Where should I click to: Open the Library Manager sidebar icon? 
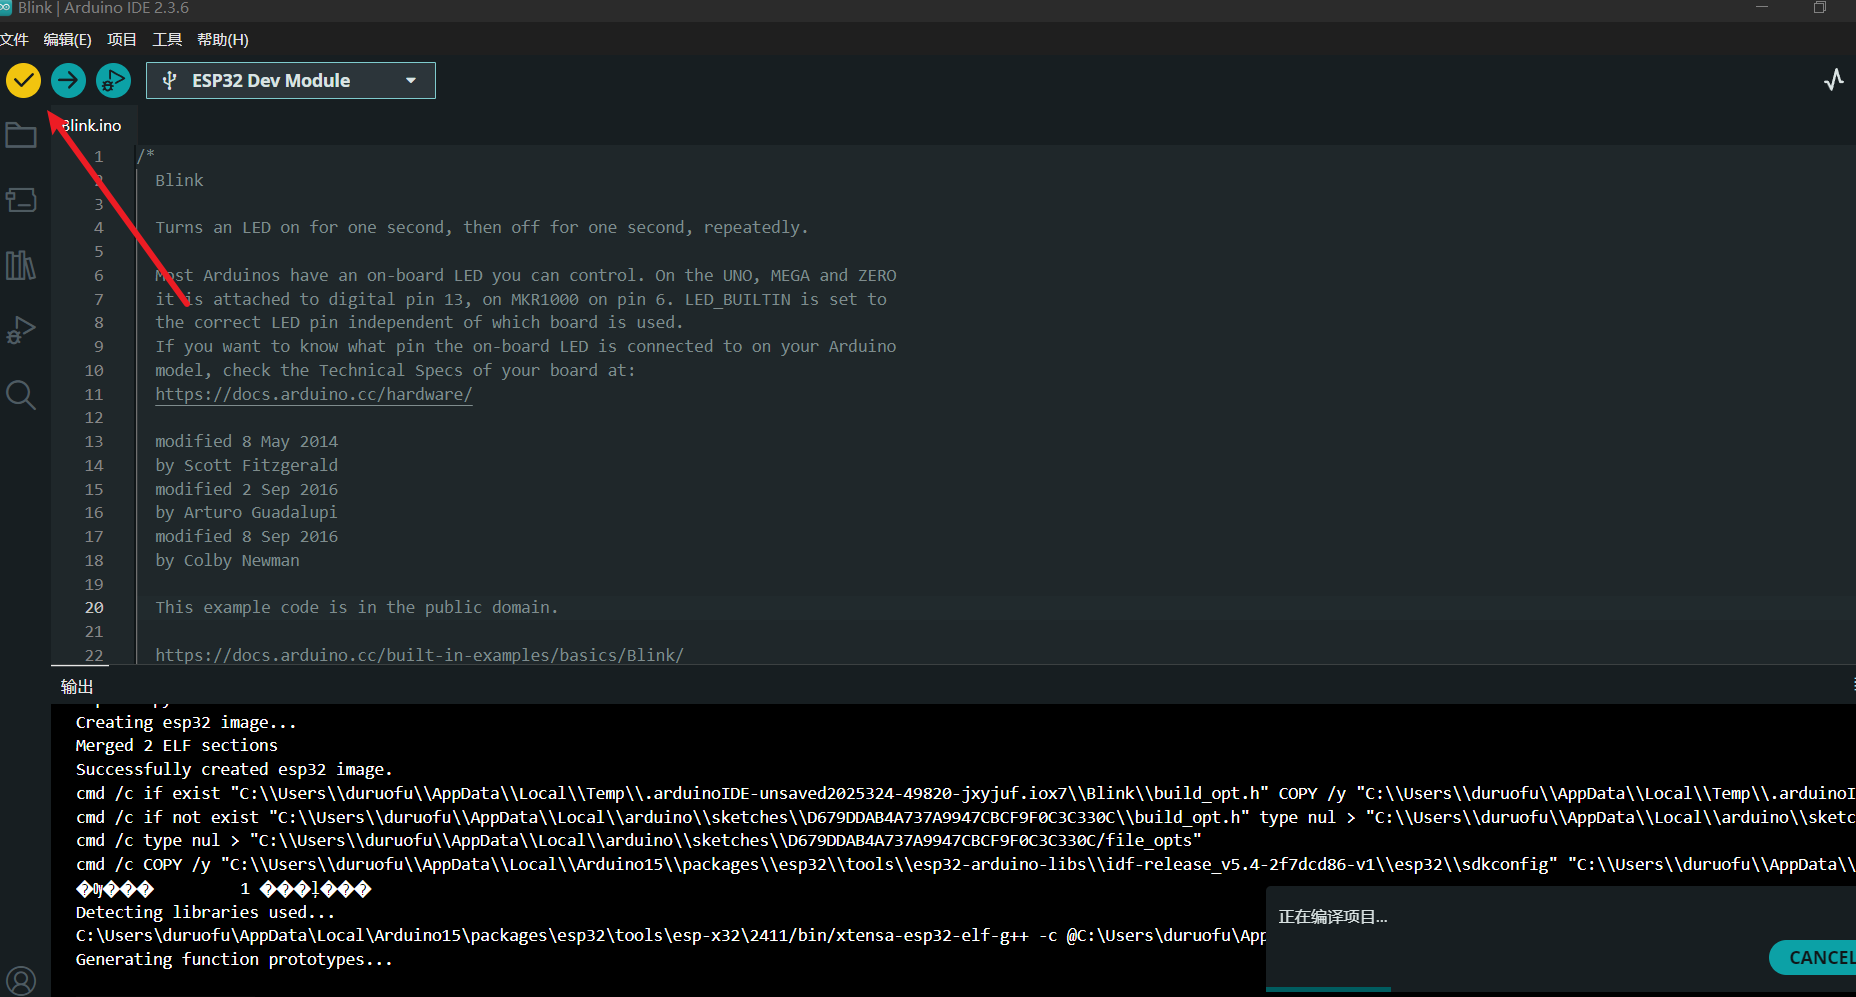[x=21, y=265]
